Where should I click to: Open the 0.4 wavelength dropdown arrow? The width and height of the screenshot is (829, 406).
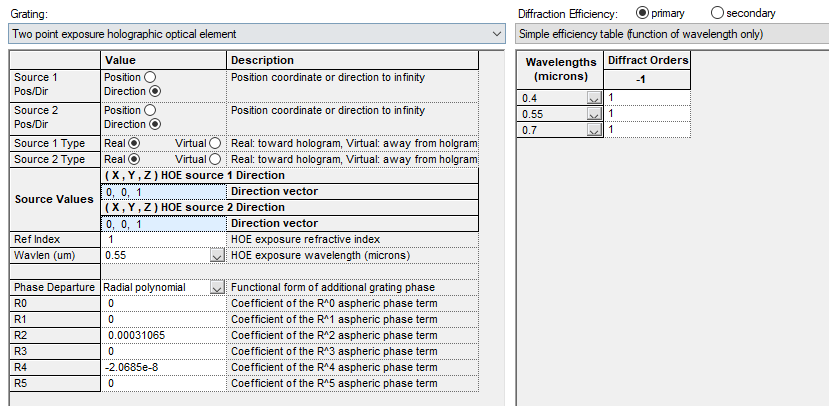pyautogui.click(x=593, y=98)
